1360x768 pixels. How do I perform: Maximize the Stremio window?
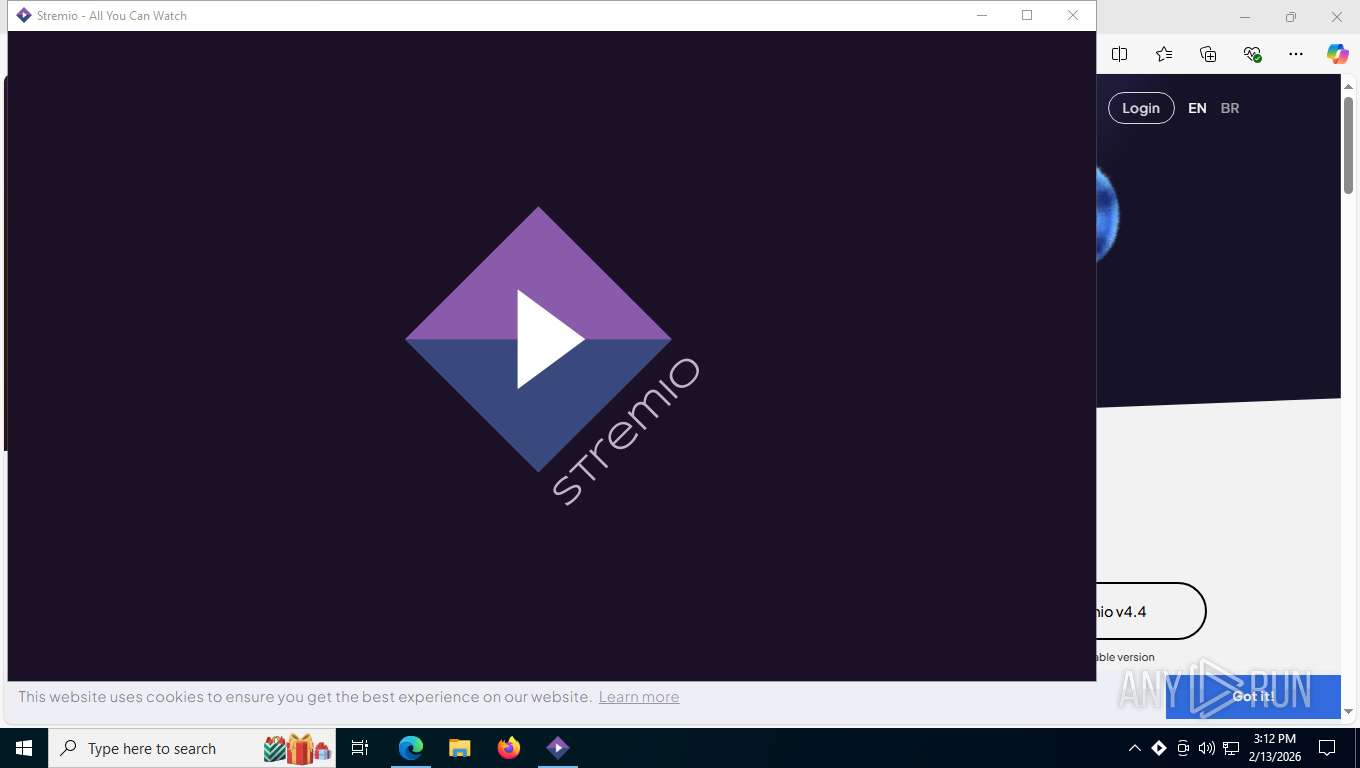click(x=1027, y=16)
